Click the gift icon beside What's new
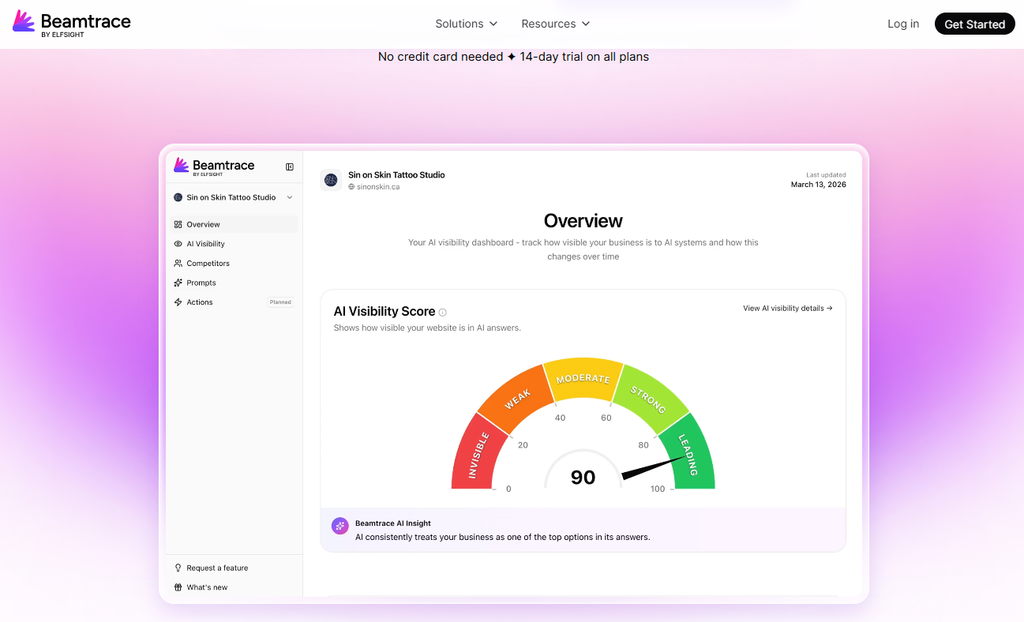The image size is (1024, 622). (178, 587)
